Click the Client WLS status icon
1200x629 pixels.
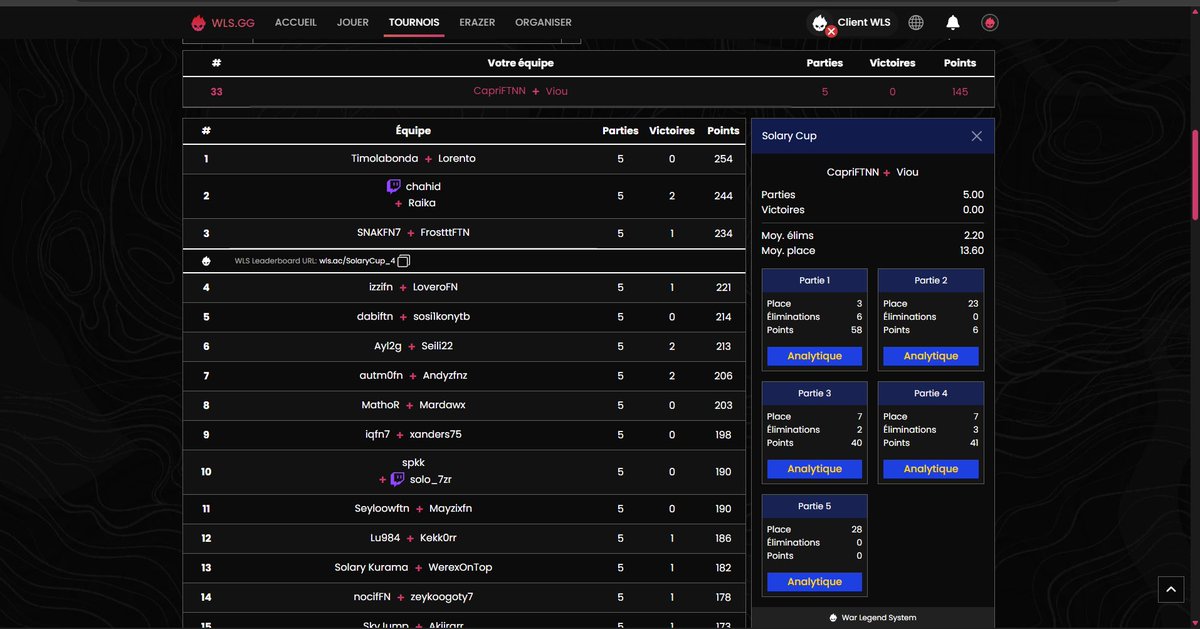(821, 23)
